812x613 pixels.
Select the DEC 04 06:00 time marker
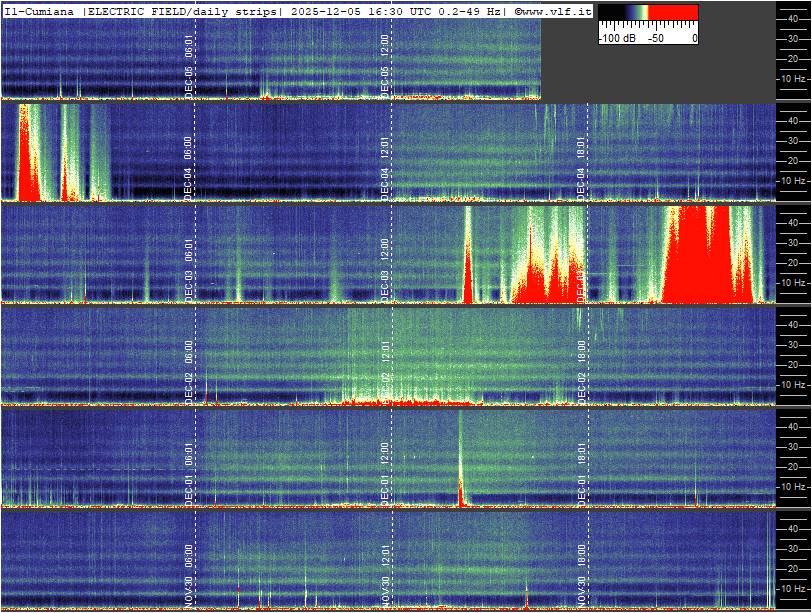[x=190, y=168]
